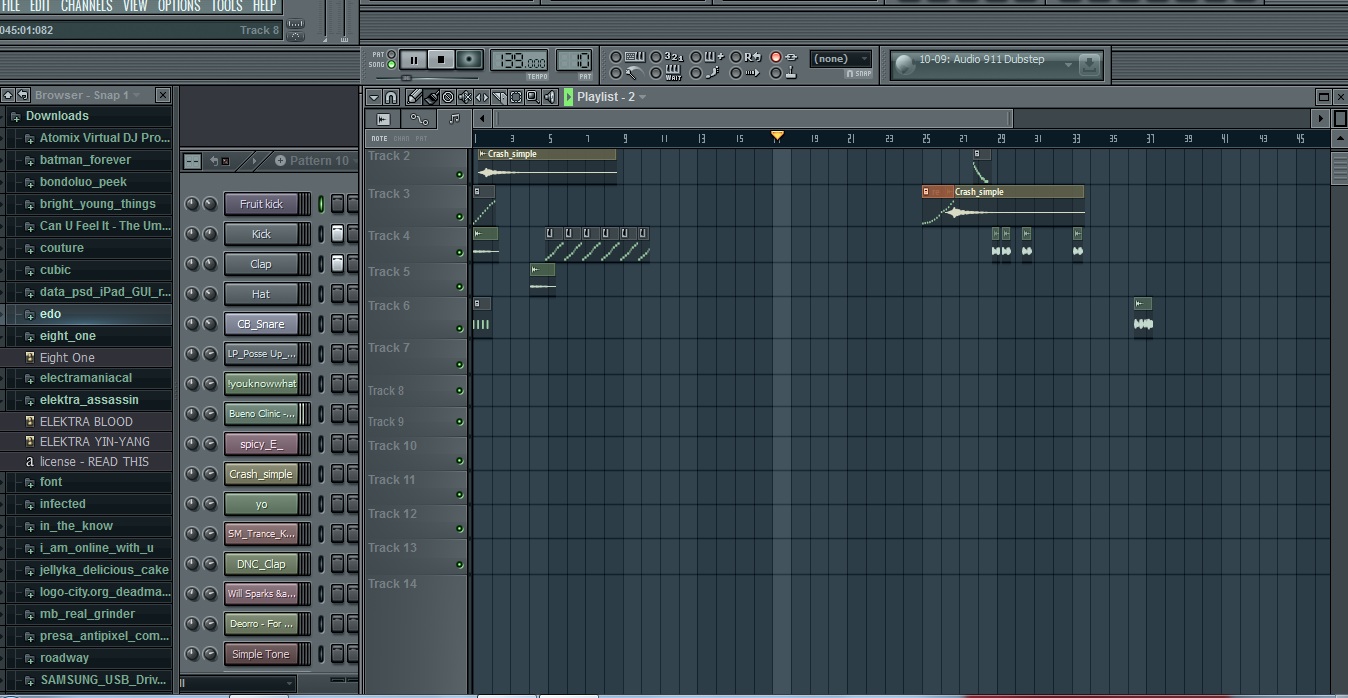1348x698 pixels.
Task: Click the tempo display showing 139.000
Action: tap(519, 60)
